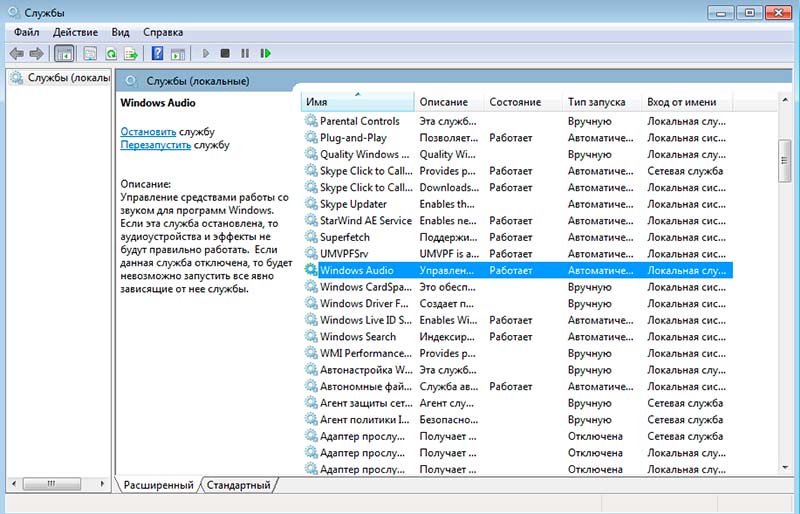This screenshot has width=800, height=514.
Task: Open Help with the blue question mark icon
Action: point(157,53)
